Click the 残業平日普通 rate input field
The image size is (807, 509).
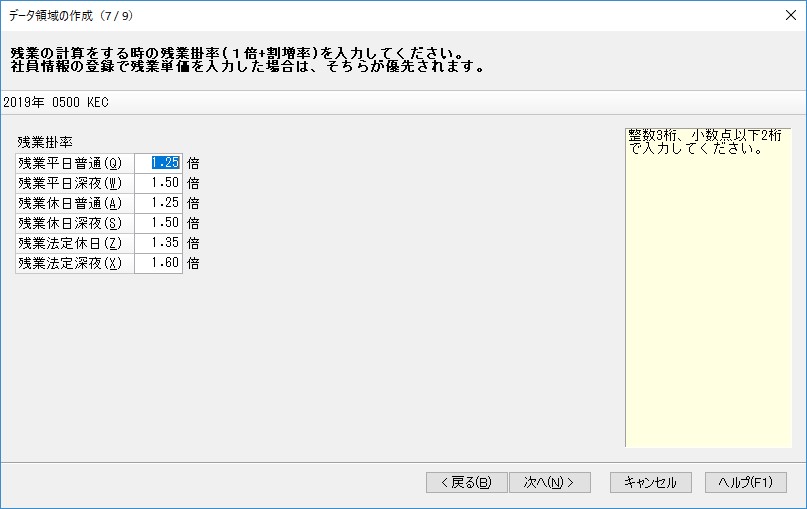(x=159, y=163)
